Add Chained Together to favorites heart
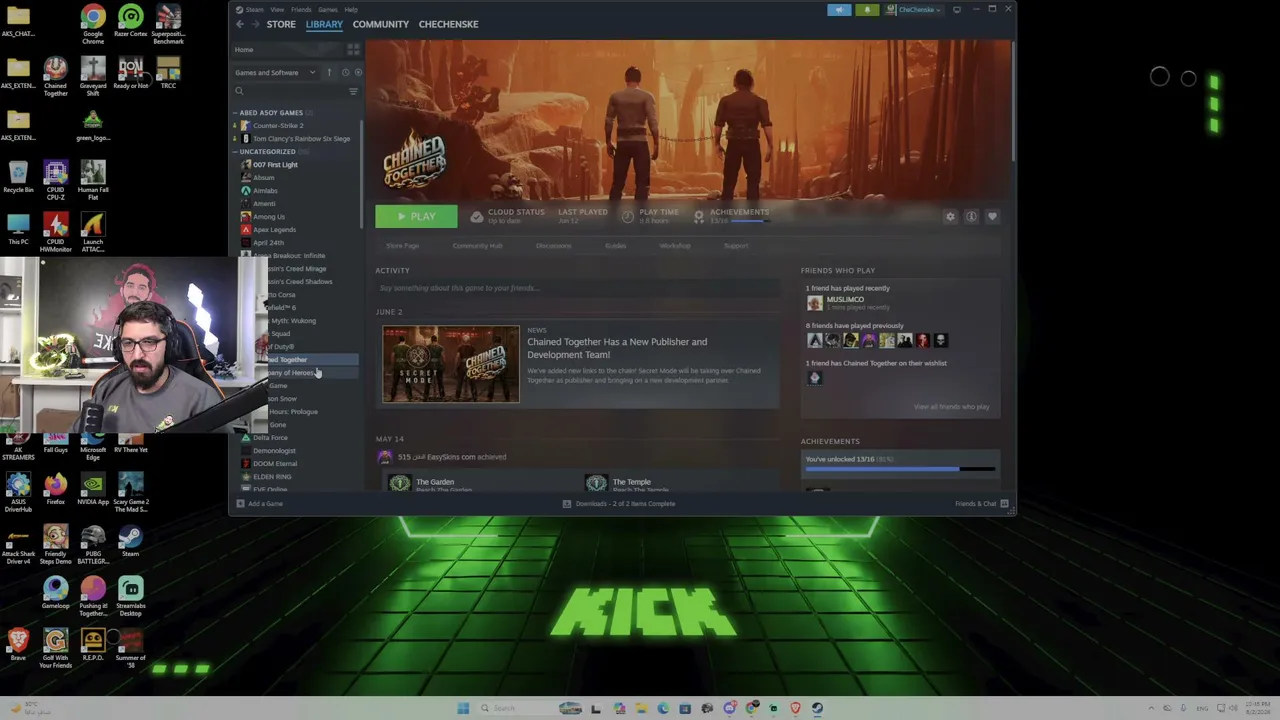 coord(992,216)
